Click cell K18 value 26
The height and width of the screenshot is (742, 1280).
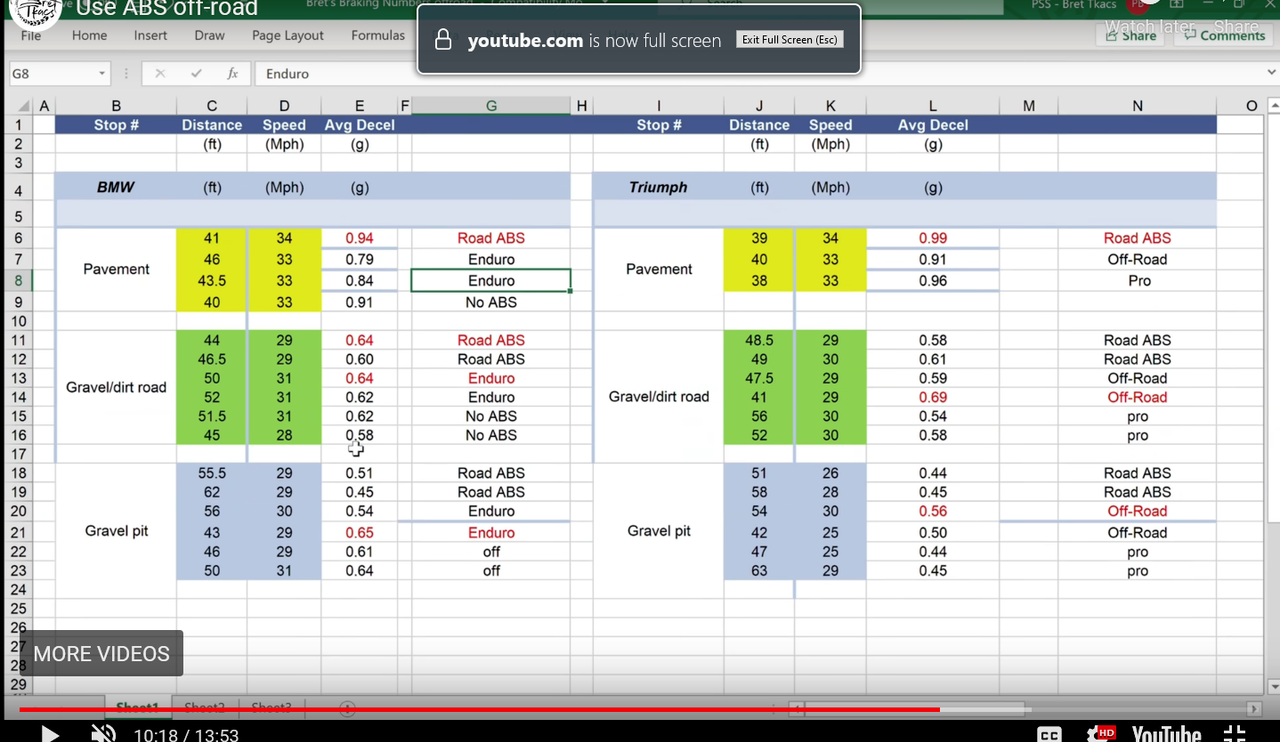pos(830,473)
